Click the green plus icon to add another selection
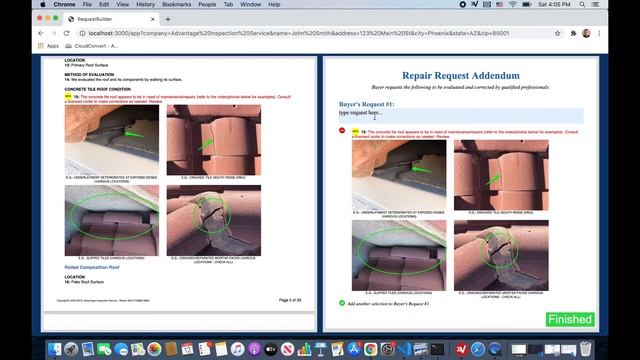 tap(342, 303)
